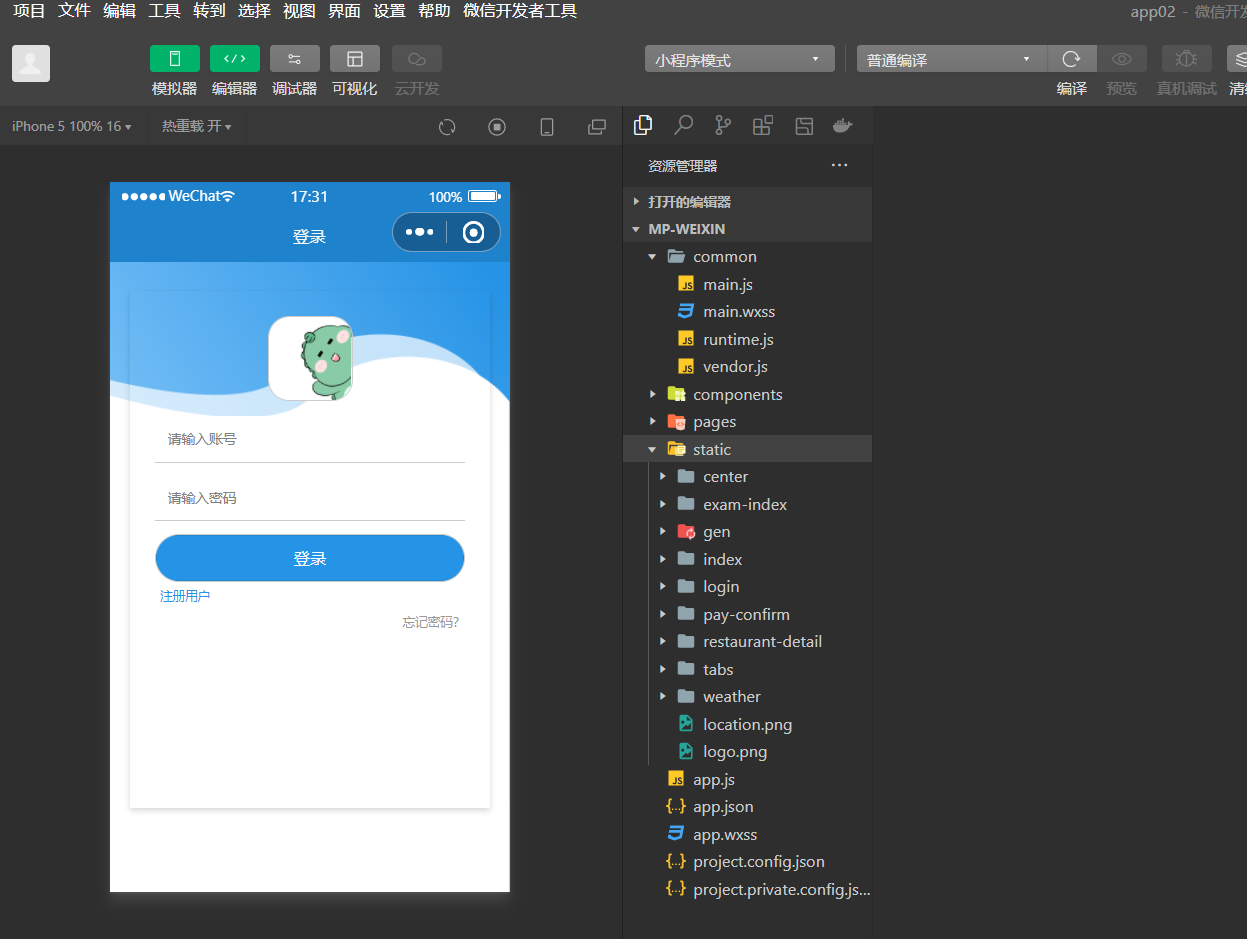Click the 云开发 cloud development icon

[417, 58]
